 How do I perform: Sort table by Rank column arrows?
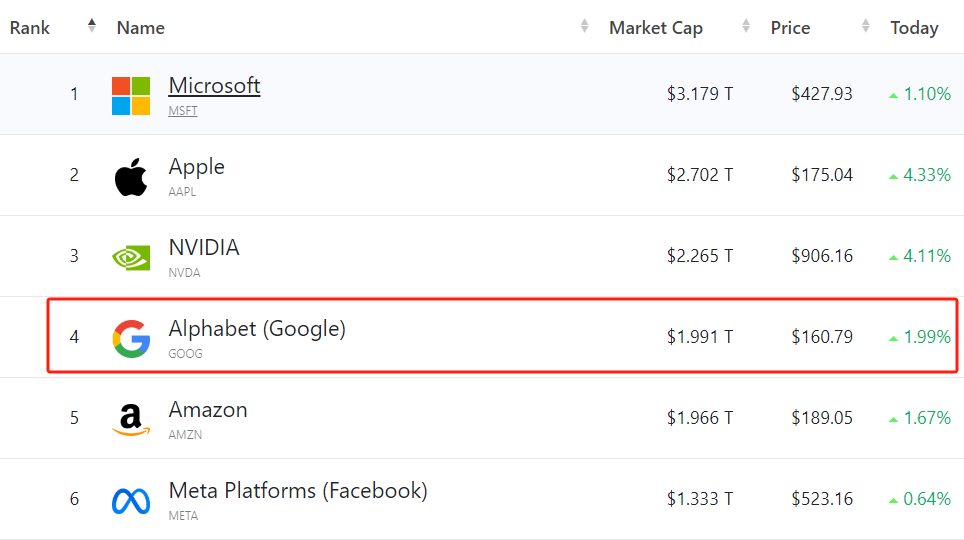pos(92,27)
